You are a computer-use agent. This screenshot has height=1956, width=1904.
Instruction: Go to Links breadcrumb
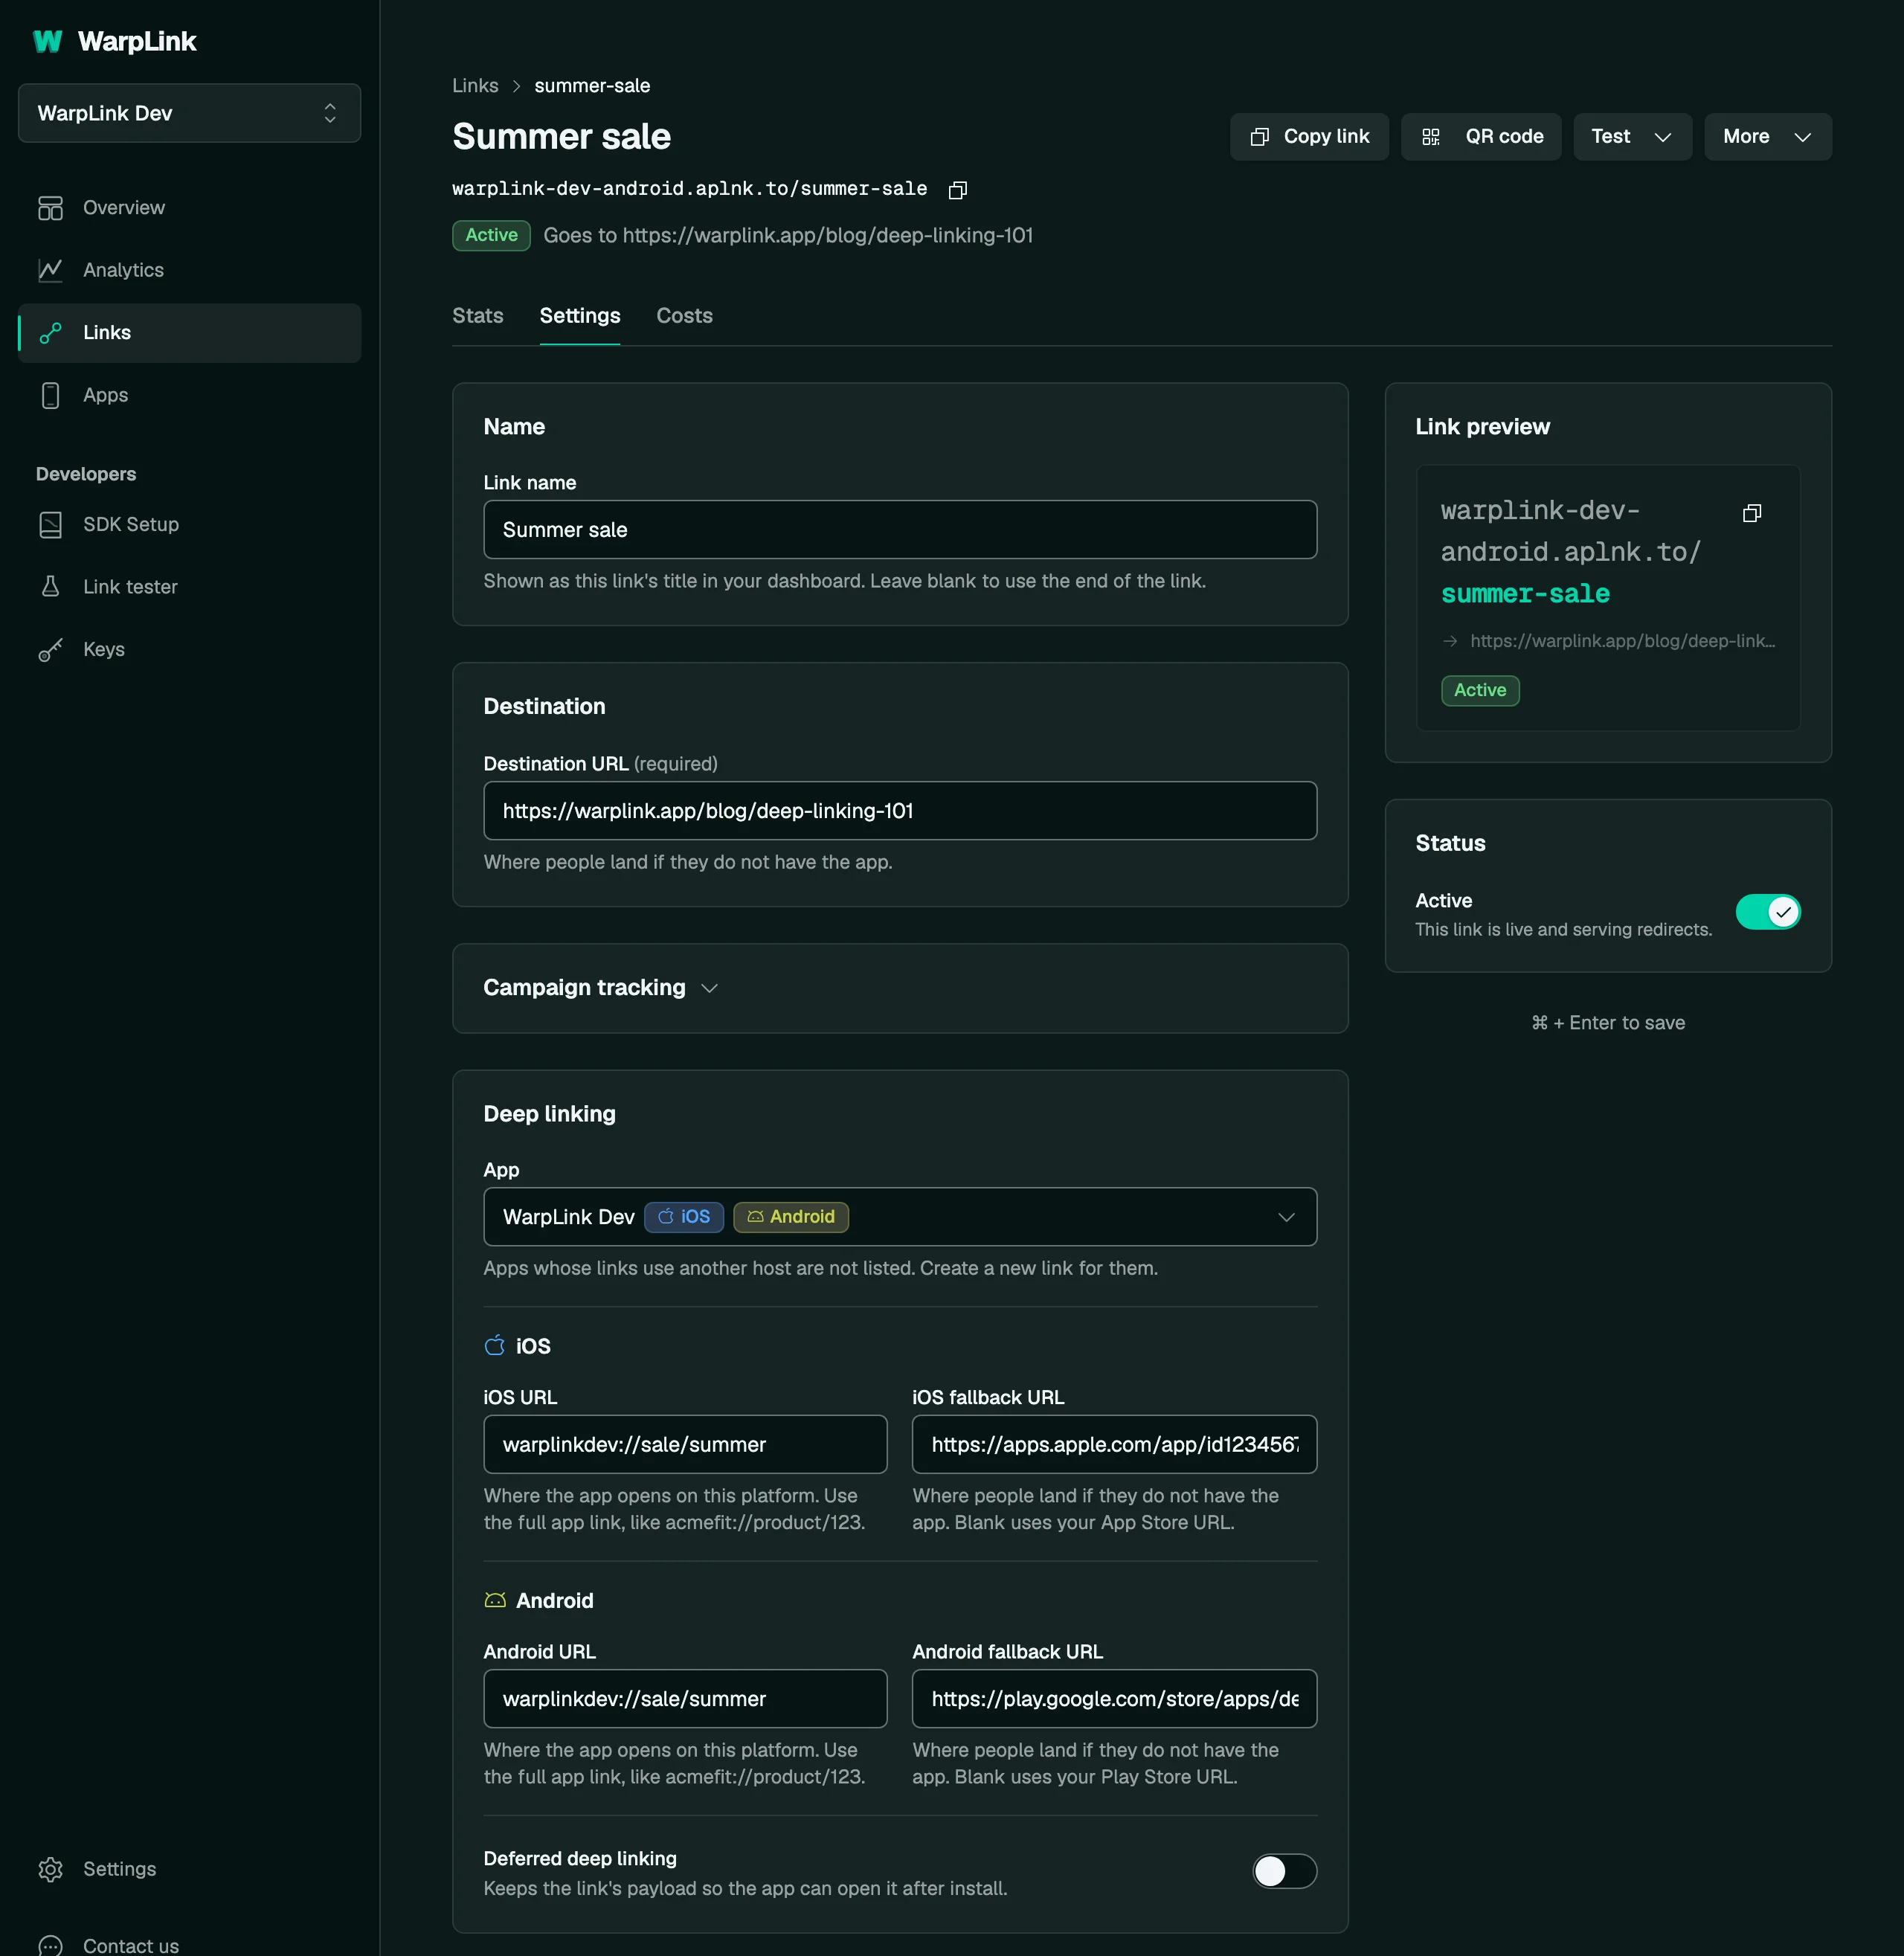475,86
